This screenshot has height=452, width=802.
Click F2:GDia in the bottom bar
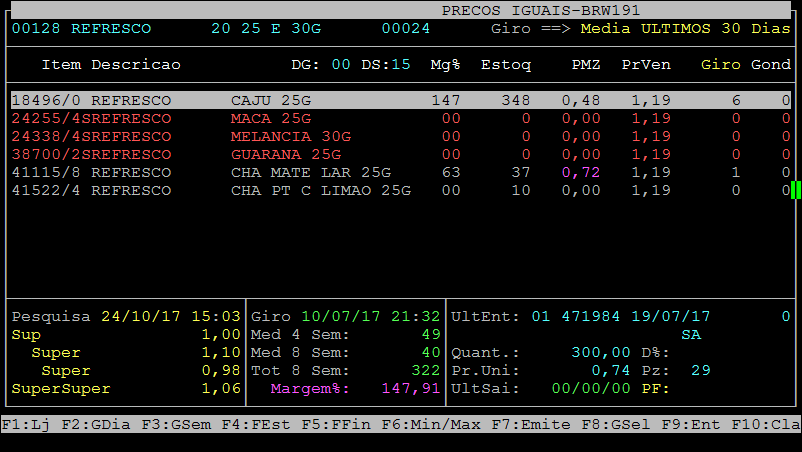point(86,425)
